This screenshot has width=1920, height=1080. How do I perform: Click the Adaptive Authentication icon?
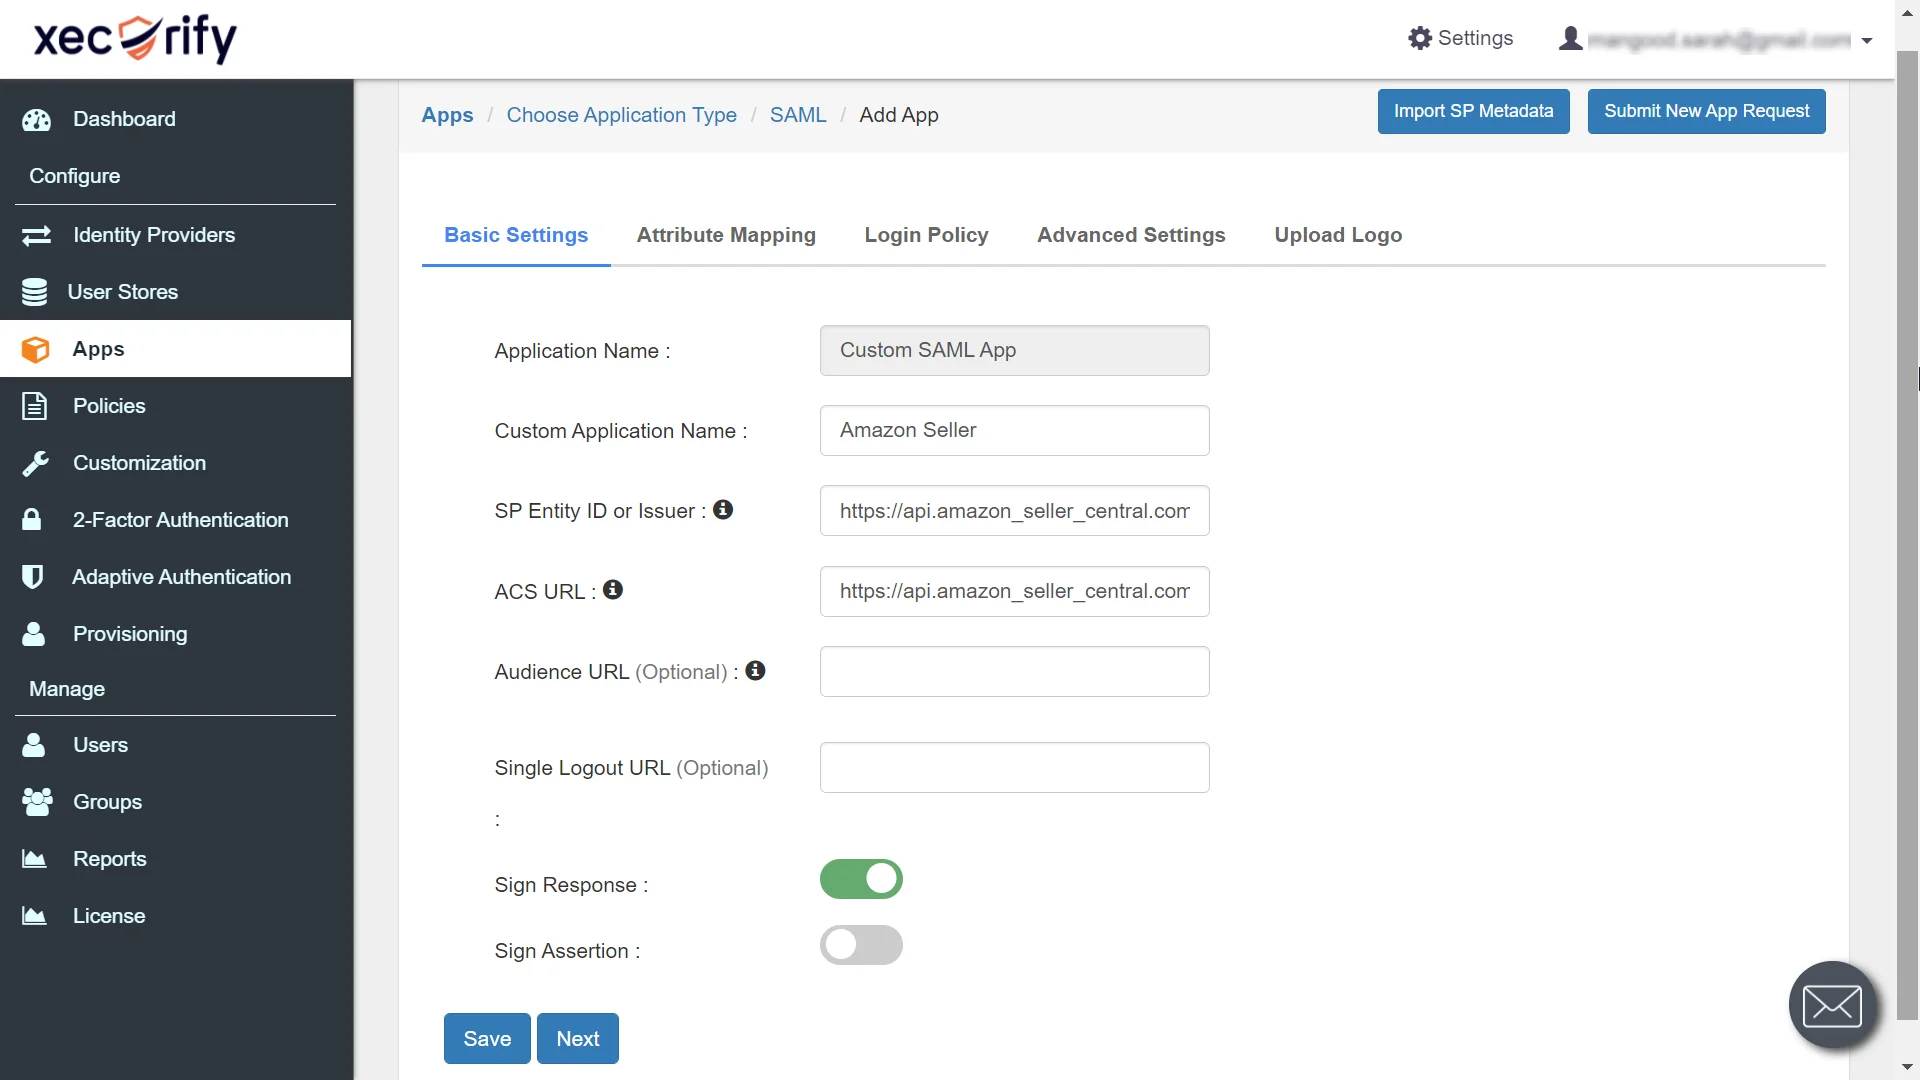[x=36, y=576]
